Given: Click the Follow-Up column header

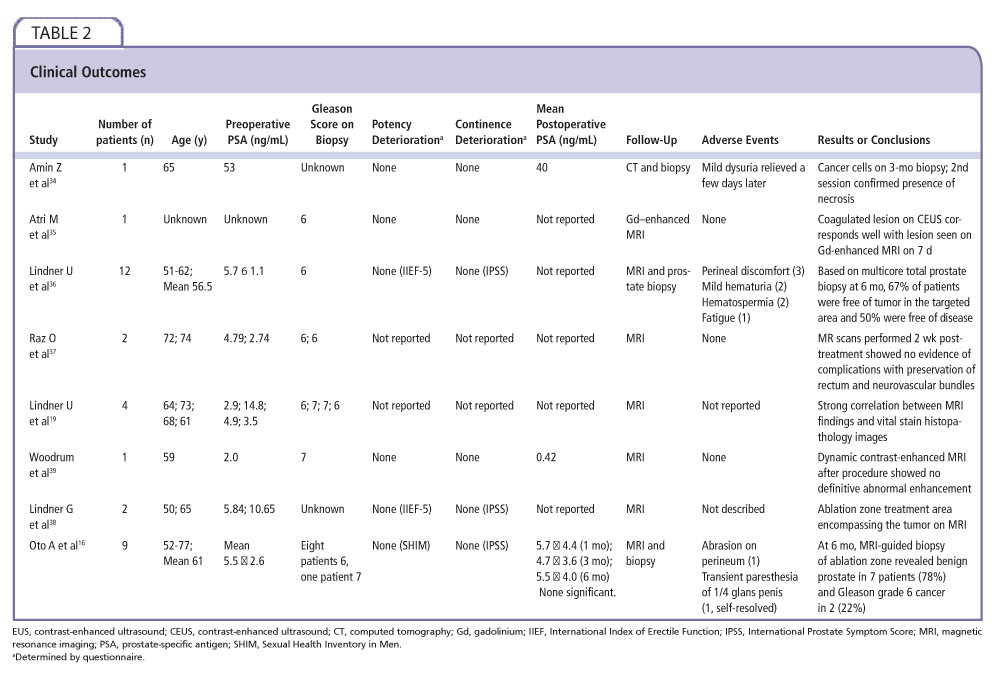Looking at the screenshot, I should pyautogui.click(x=649, y=140).
